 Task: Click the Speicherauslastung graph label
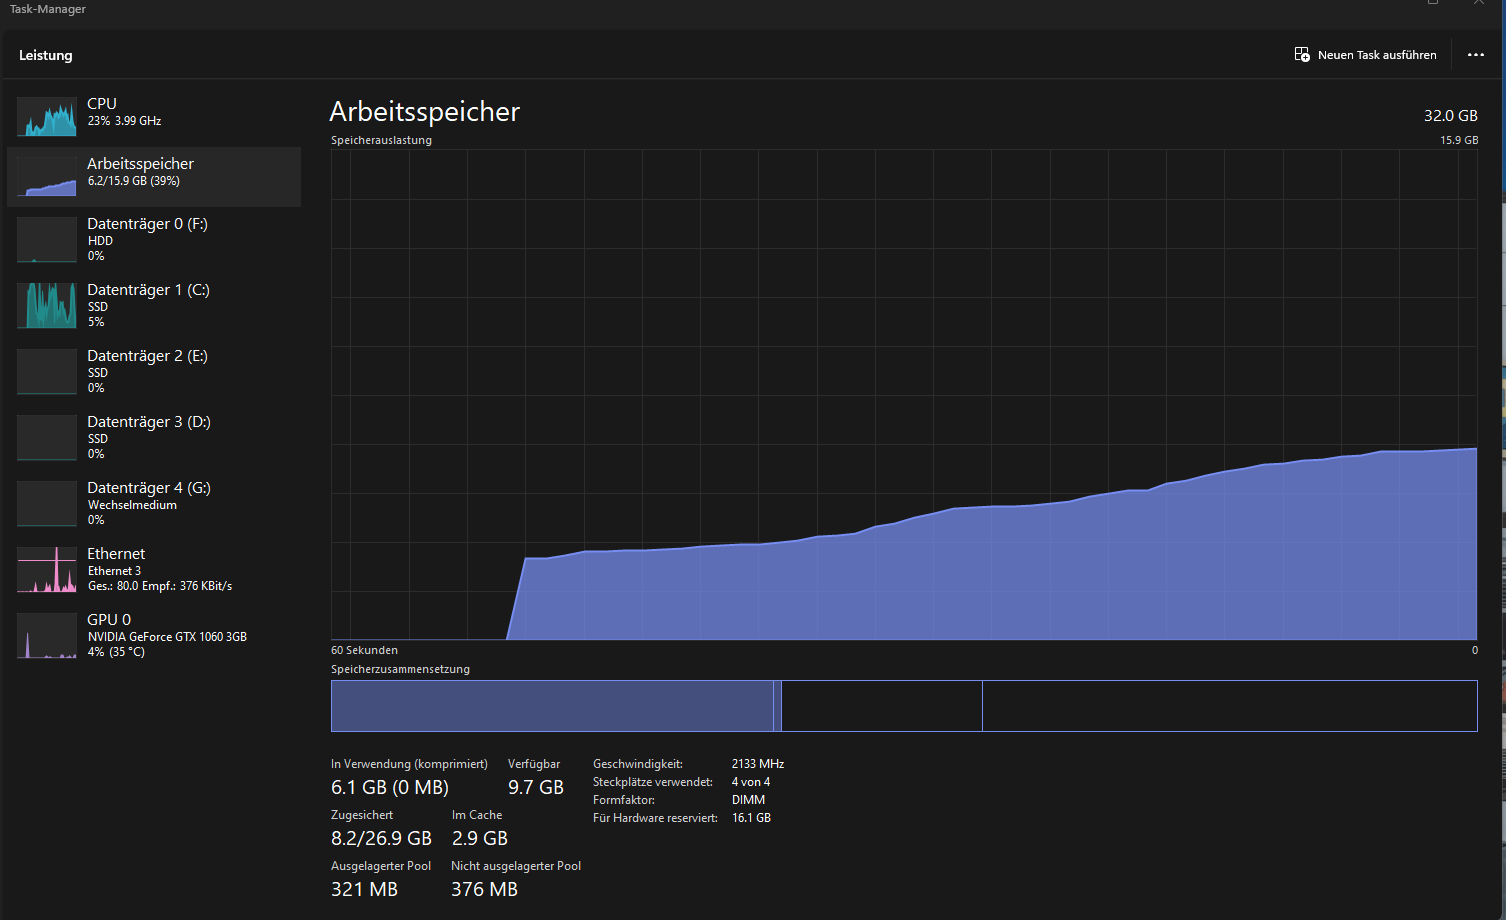[382, 140]
